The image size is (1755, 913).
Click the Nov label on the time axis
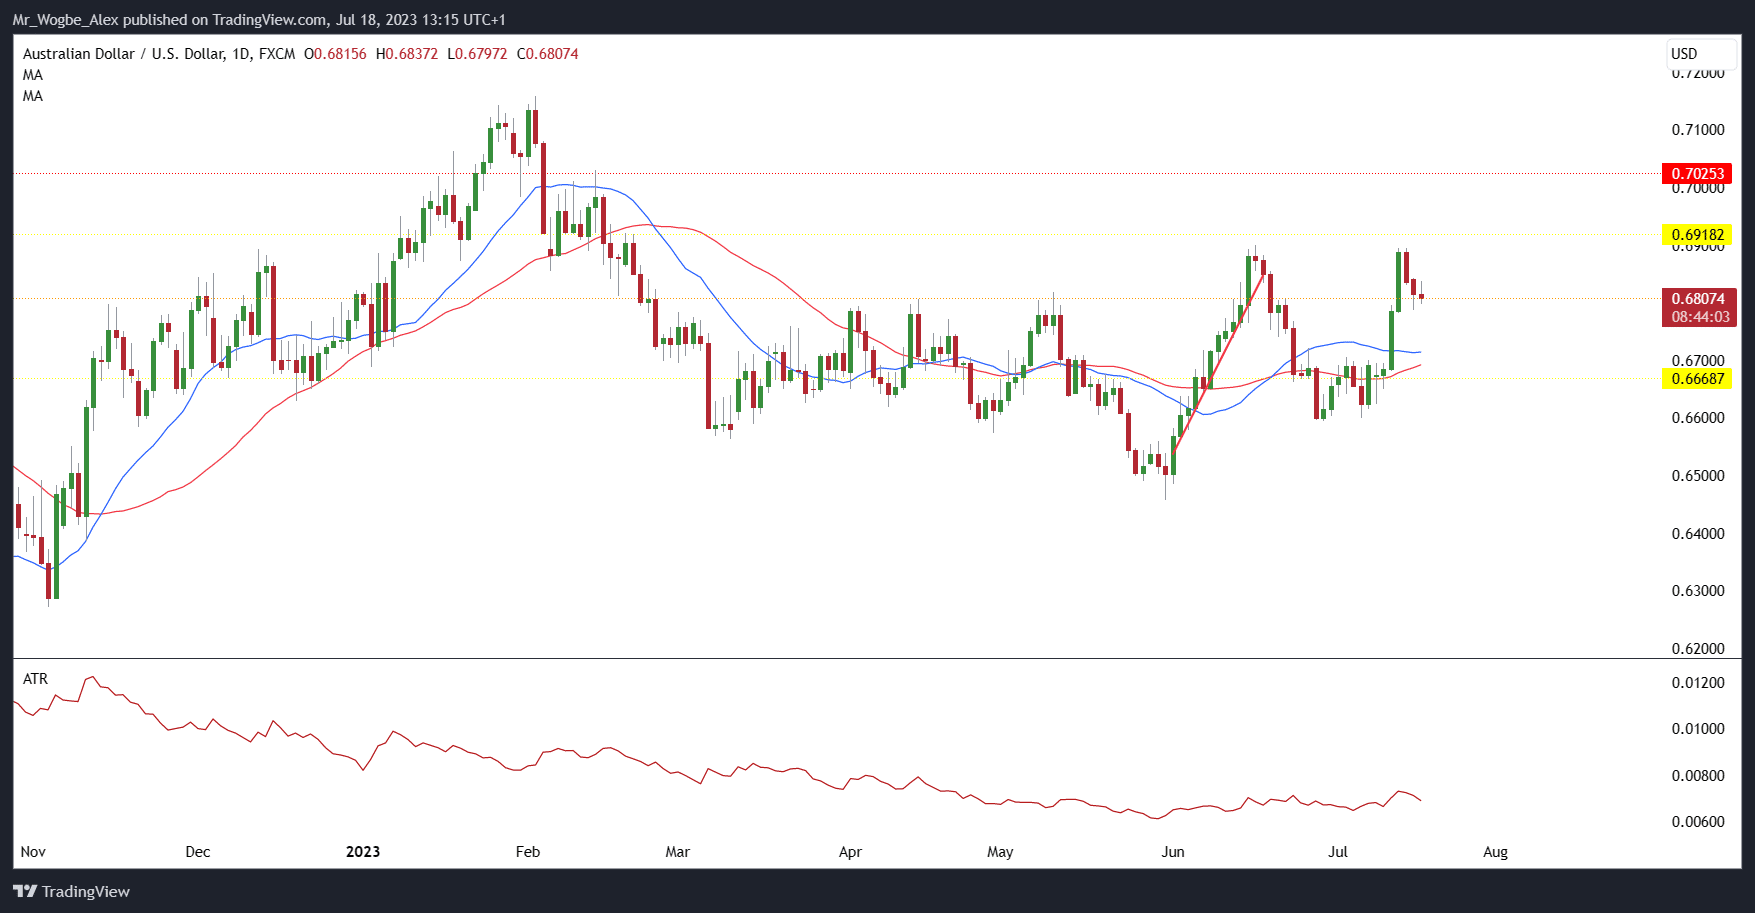(33, 852)
